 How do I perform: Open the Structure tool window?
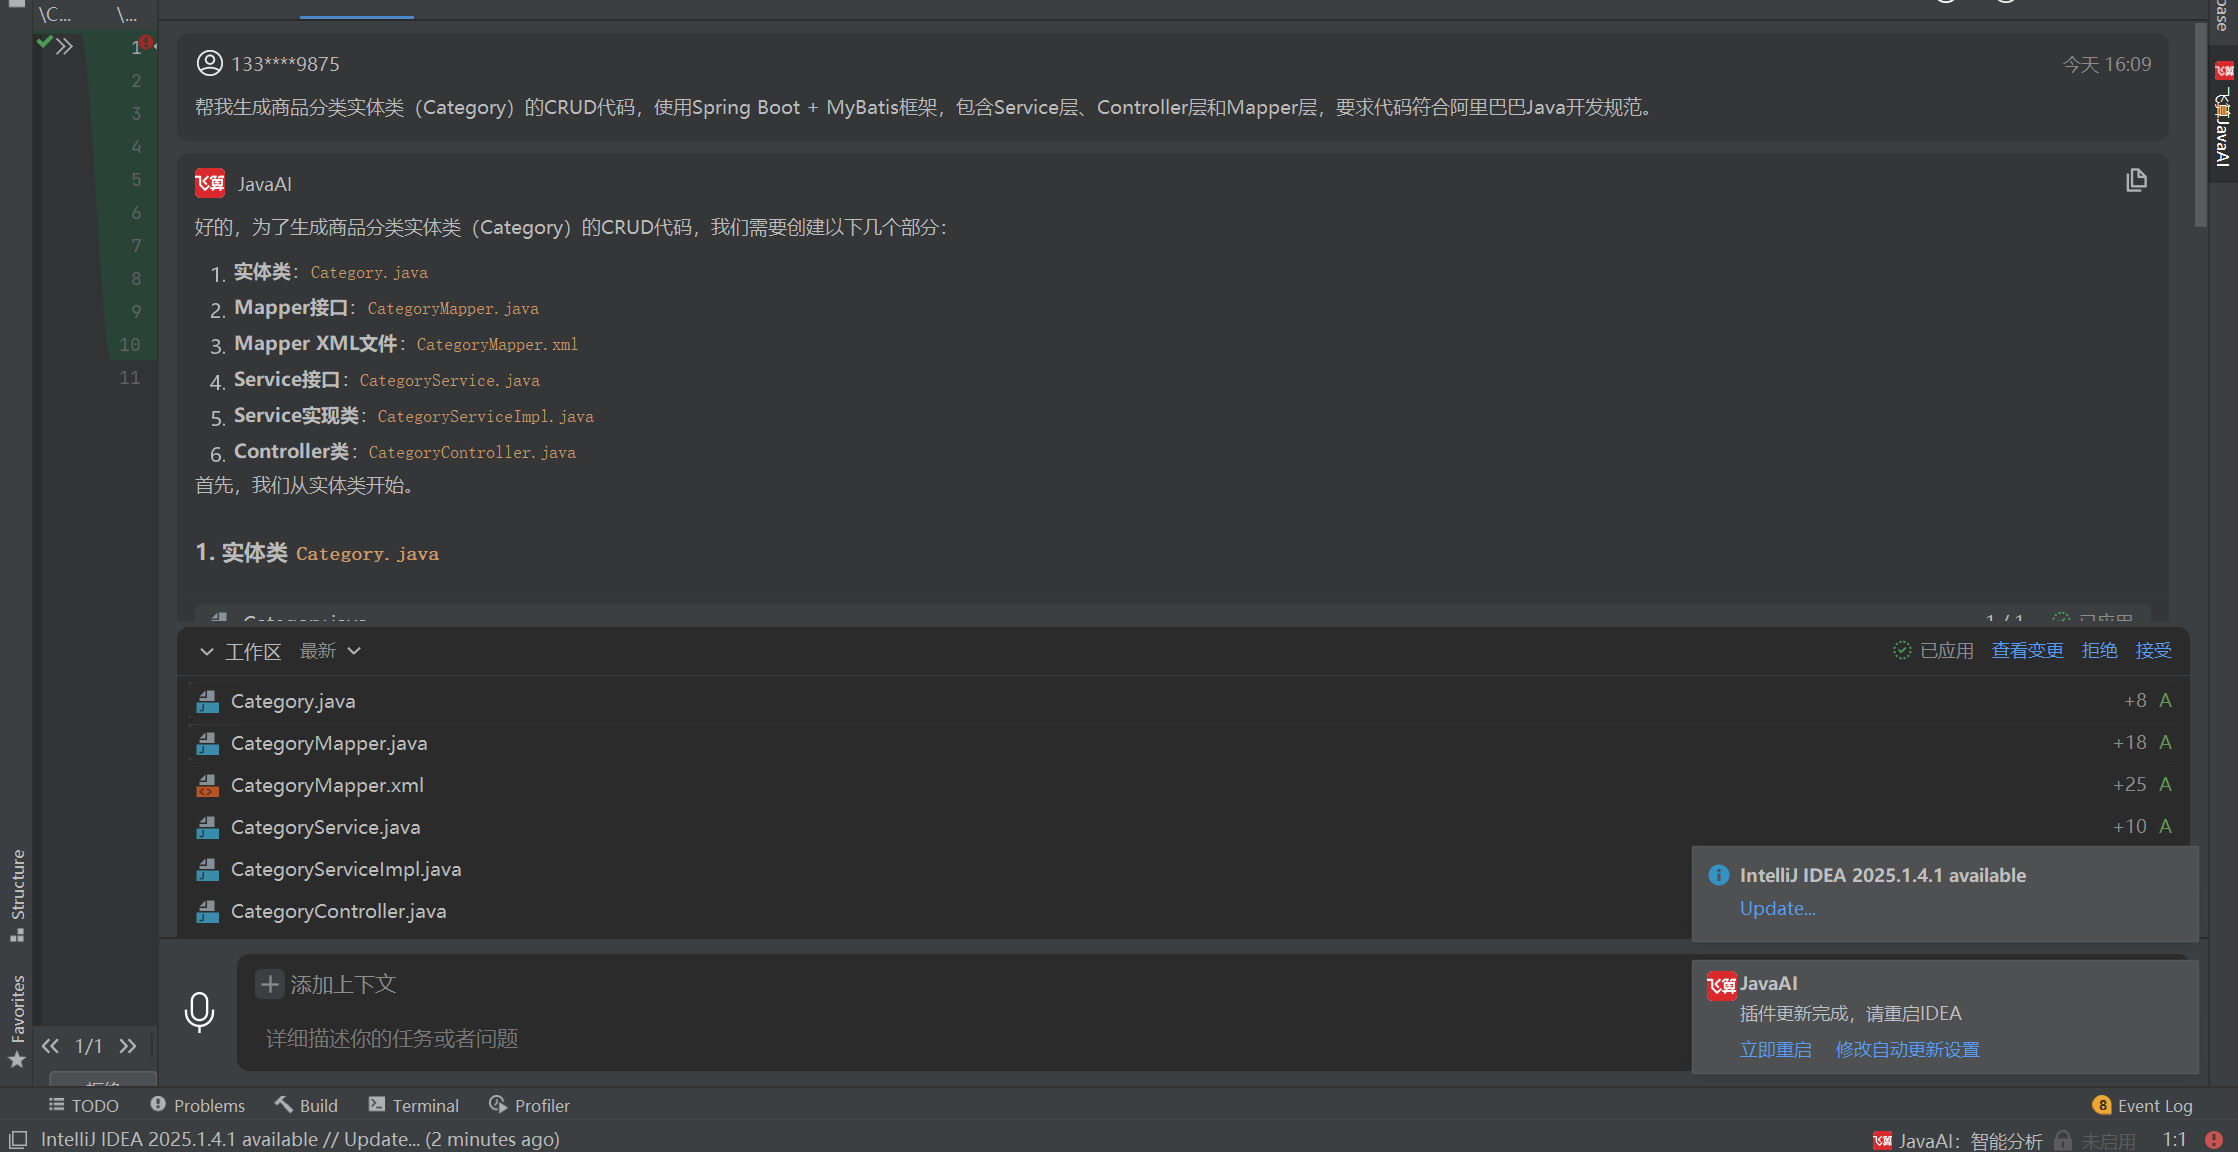click(17, 895)
